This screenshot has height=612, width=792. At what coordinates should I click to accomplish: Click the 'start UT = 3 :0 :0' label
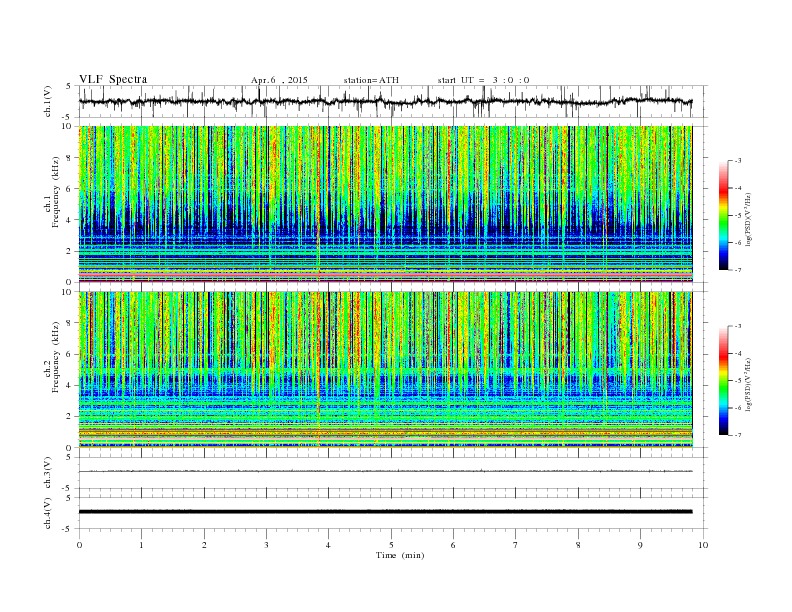pyautogui.click(x=483, y=80)
